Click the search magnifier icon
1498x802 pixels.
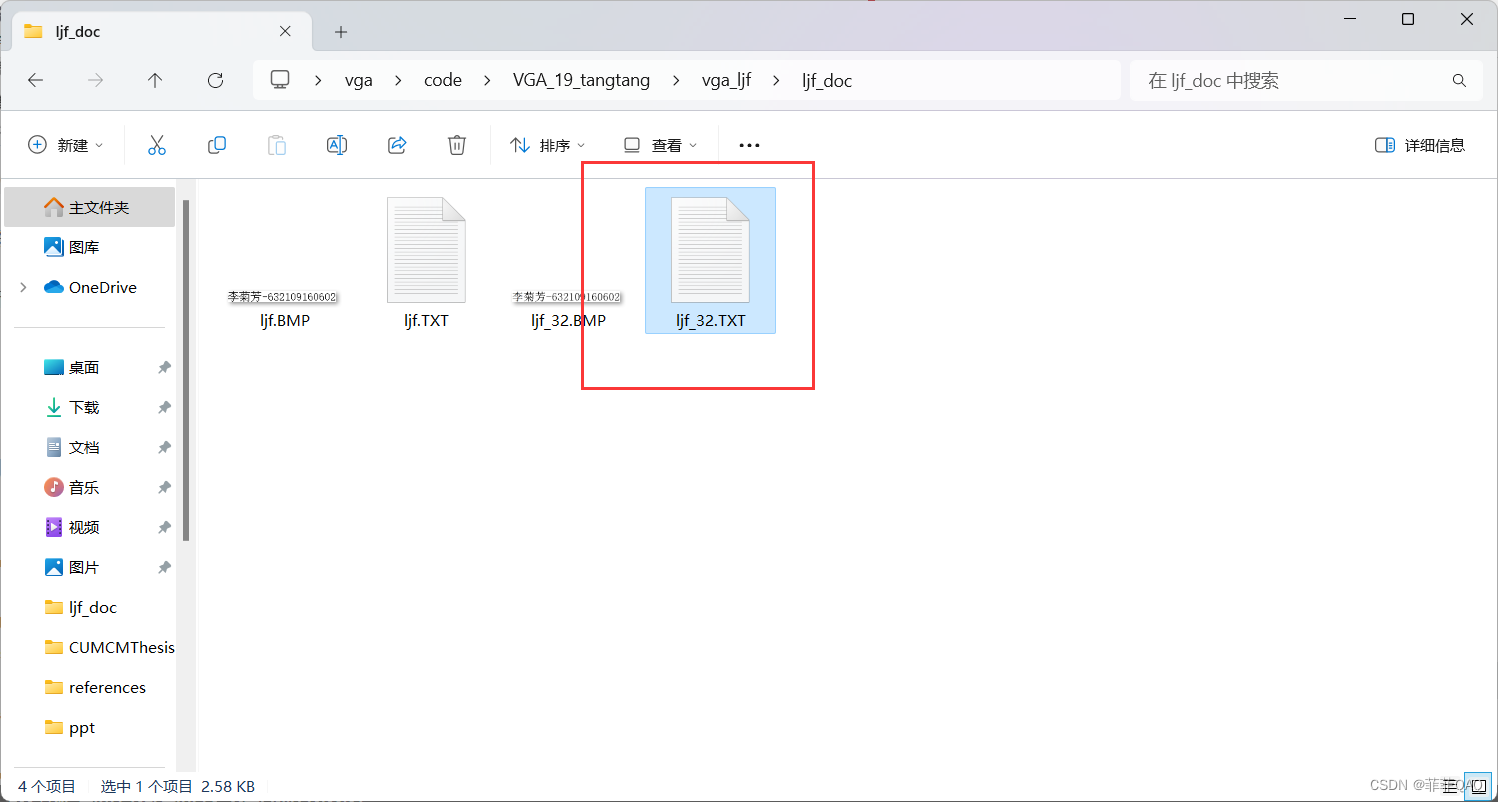(1459, 81)
